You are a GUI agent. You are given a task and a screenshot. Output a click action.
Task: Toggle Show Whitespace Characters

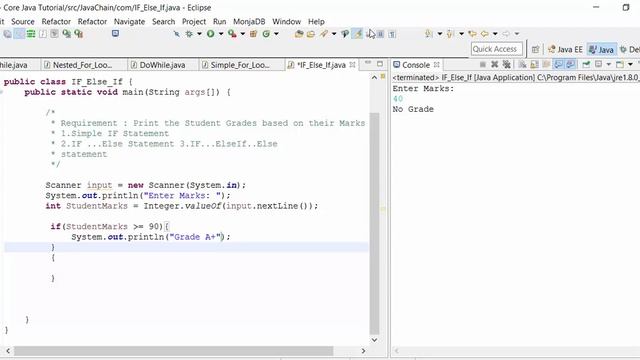pos(392,34)
